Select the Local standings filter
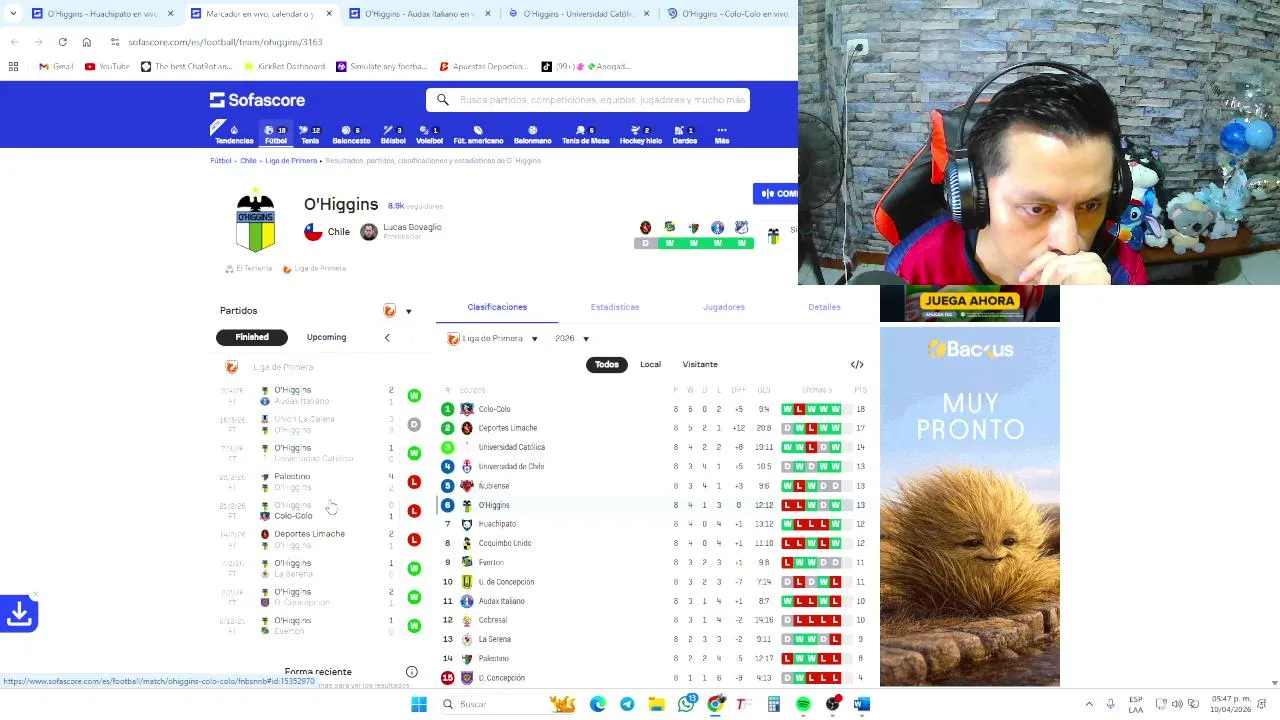This screenshot has height=720, width=1280. click(650, 365)
